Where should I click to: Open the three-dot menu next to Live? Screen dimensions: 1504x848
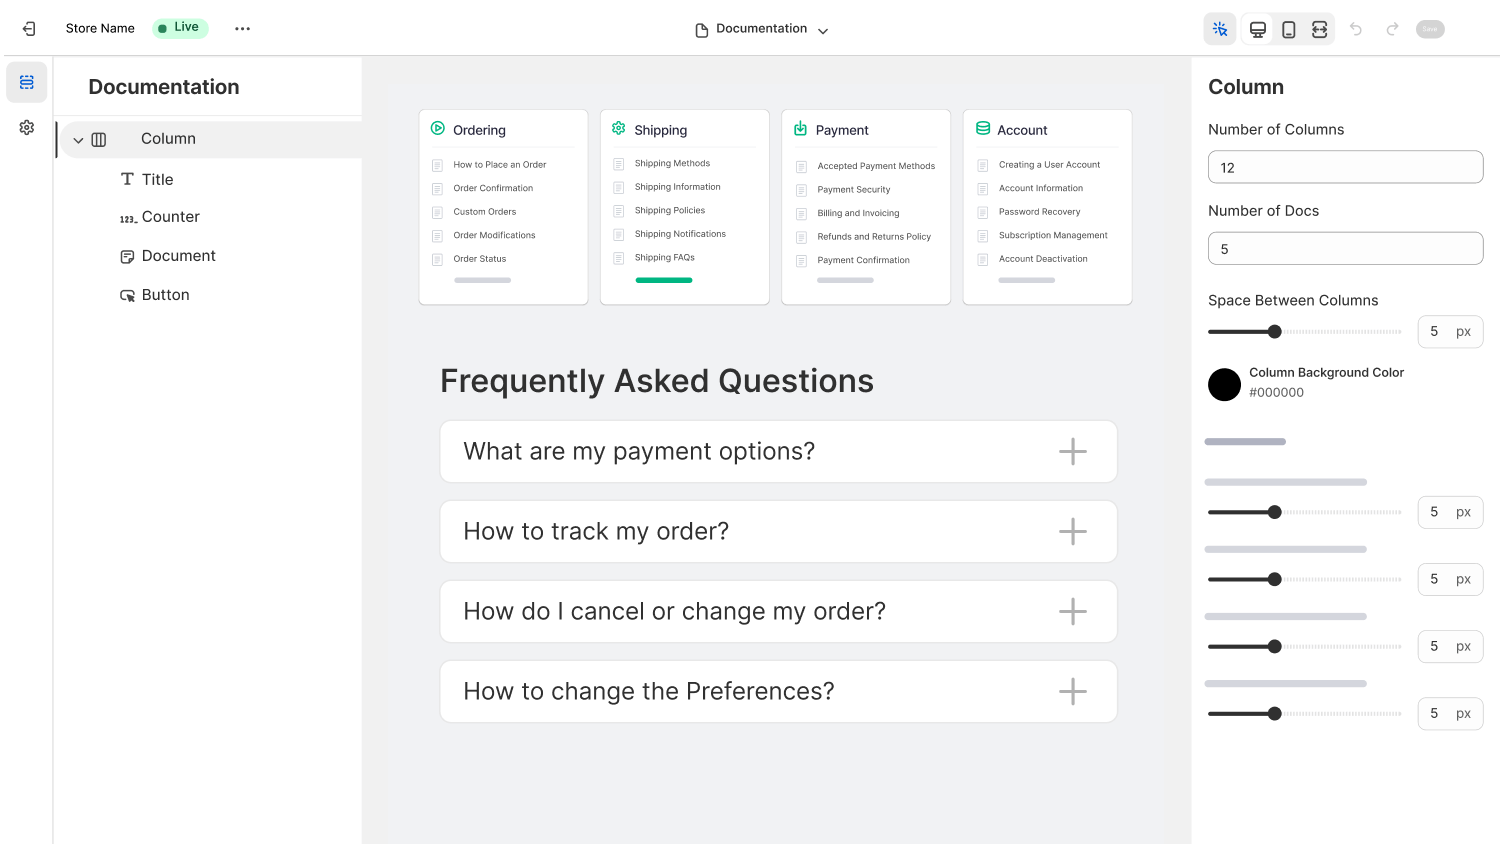[242, 28]
